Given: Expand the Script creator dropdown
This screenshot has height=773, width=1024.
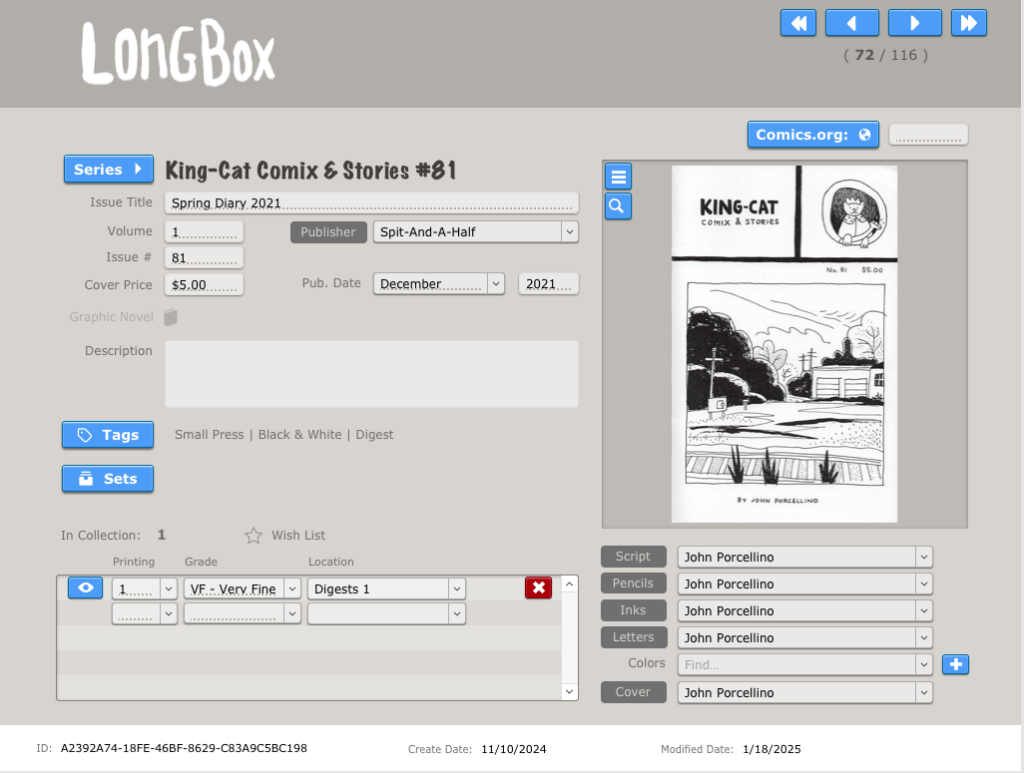Looking at the screenshot, I should [x=923, y=557].
